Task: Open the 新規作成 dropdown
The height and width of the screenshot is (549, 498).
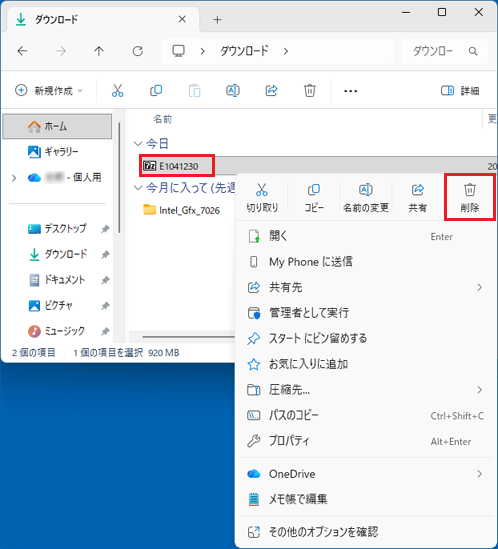Action: coord(49,91)
